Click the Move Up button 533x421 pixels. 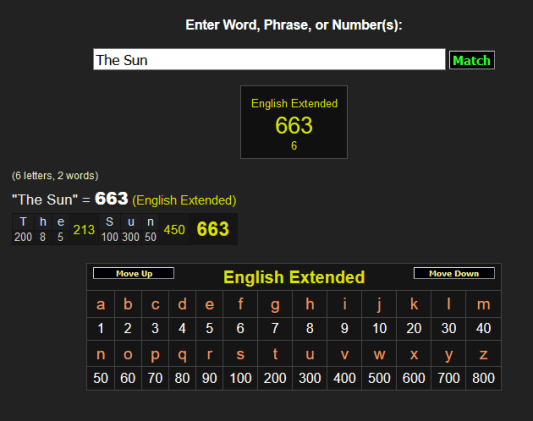(134, 273)
